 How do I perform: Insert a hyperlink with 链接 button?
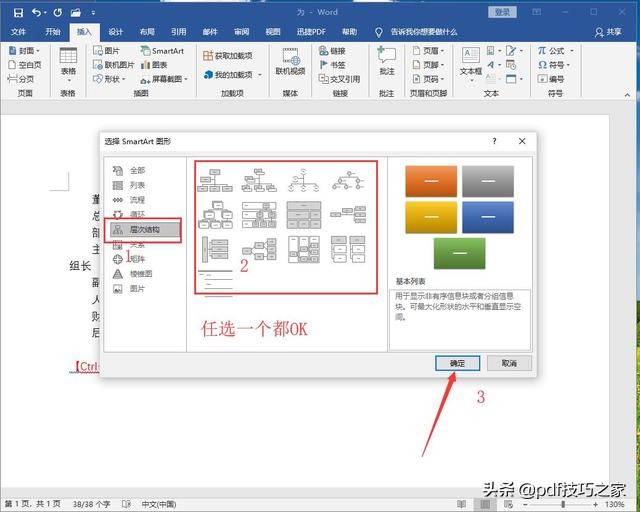[332, 51]
